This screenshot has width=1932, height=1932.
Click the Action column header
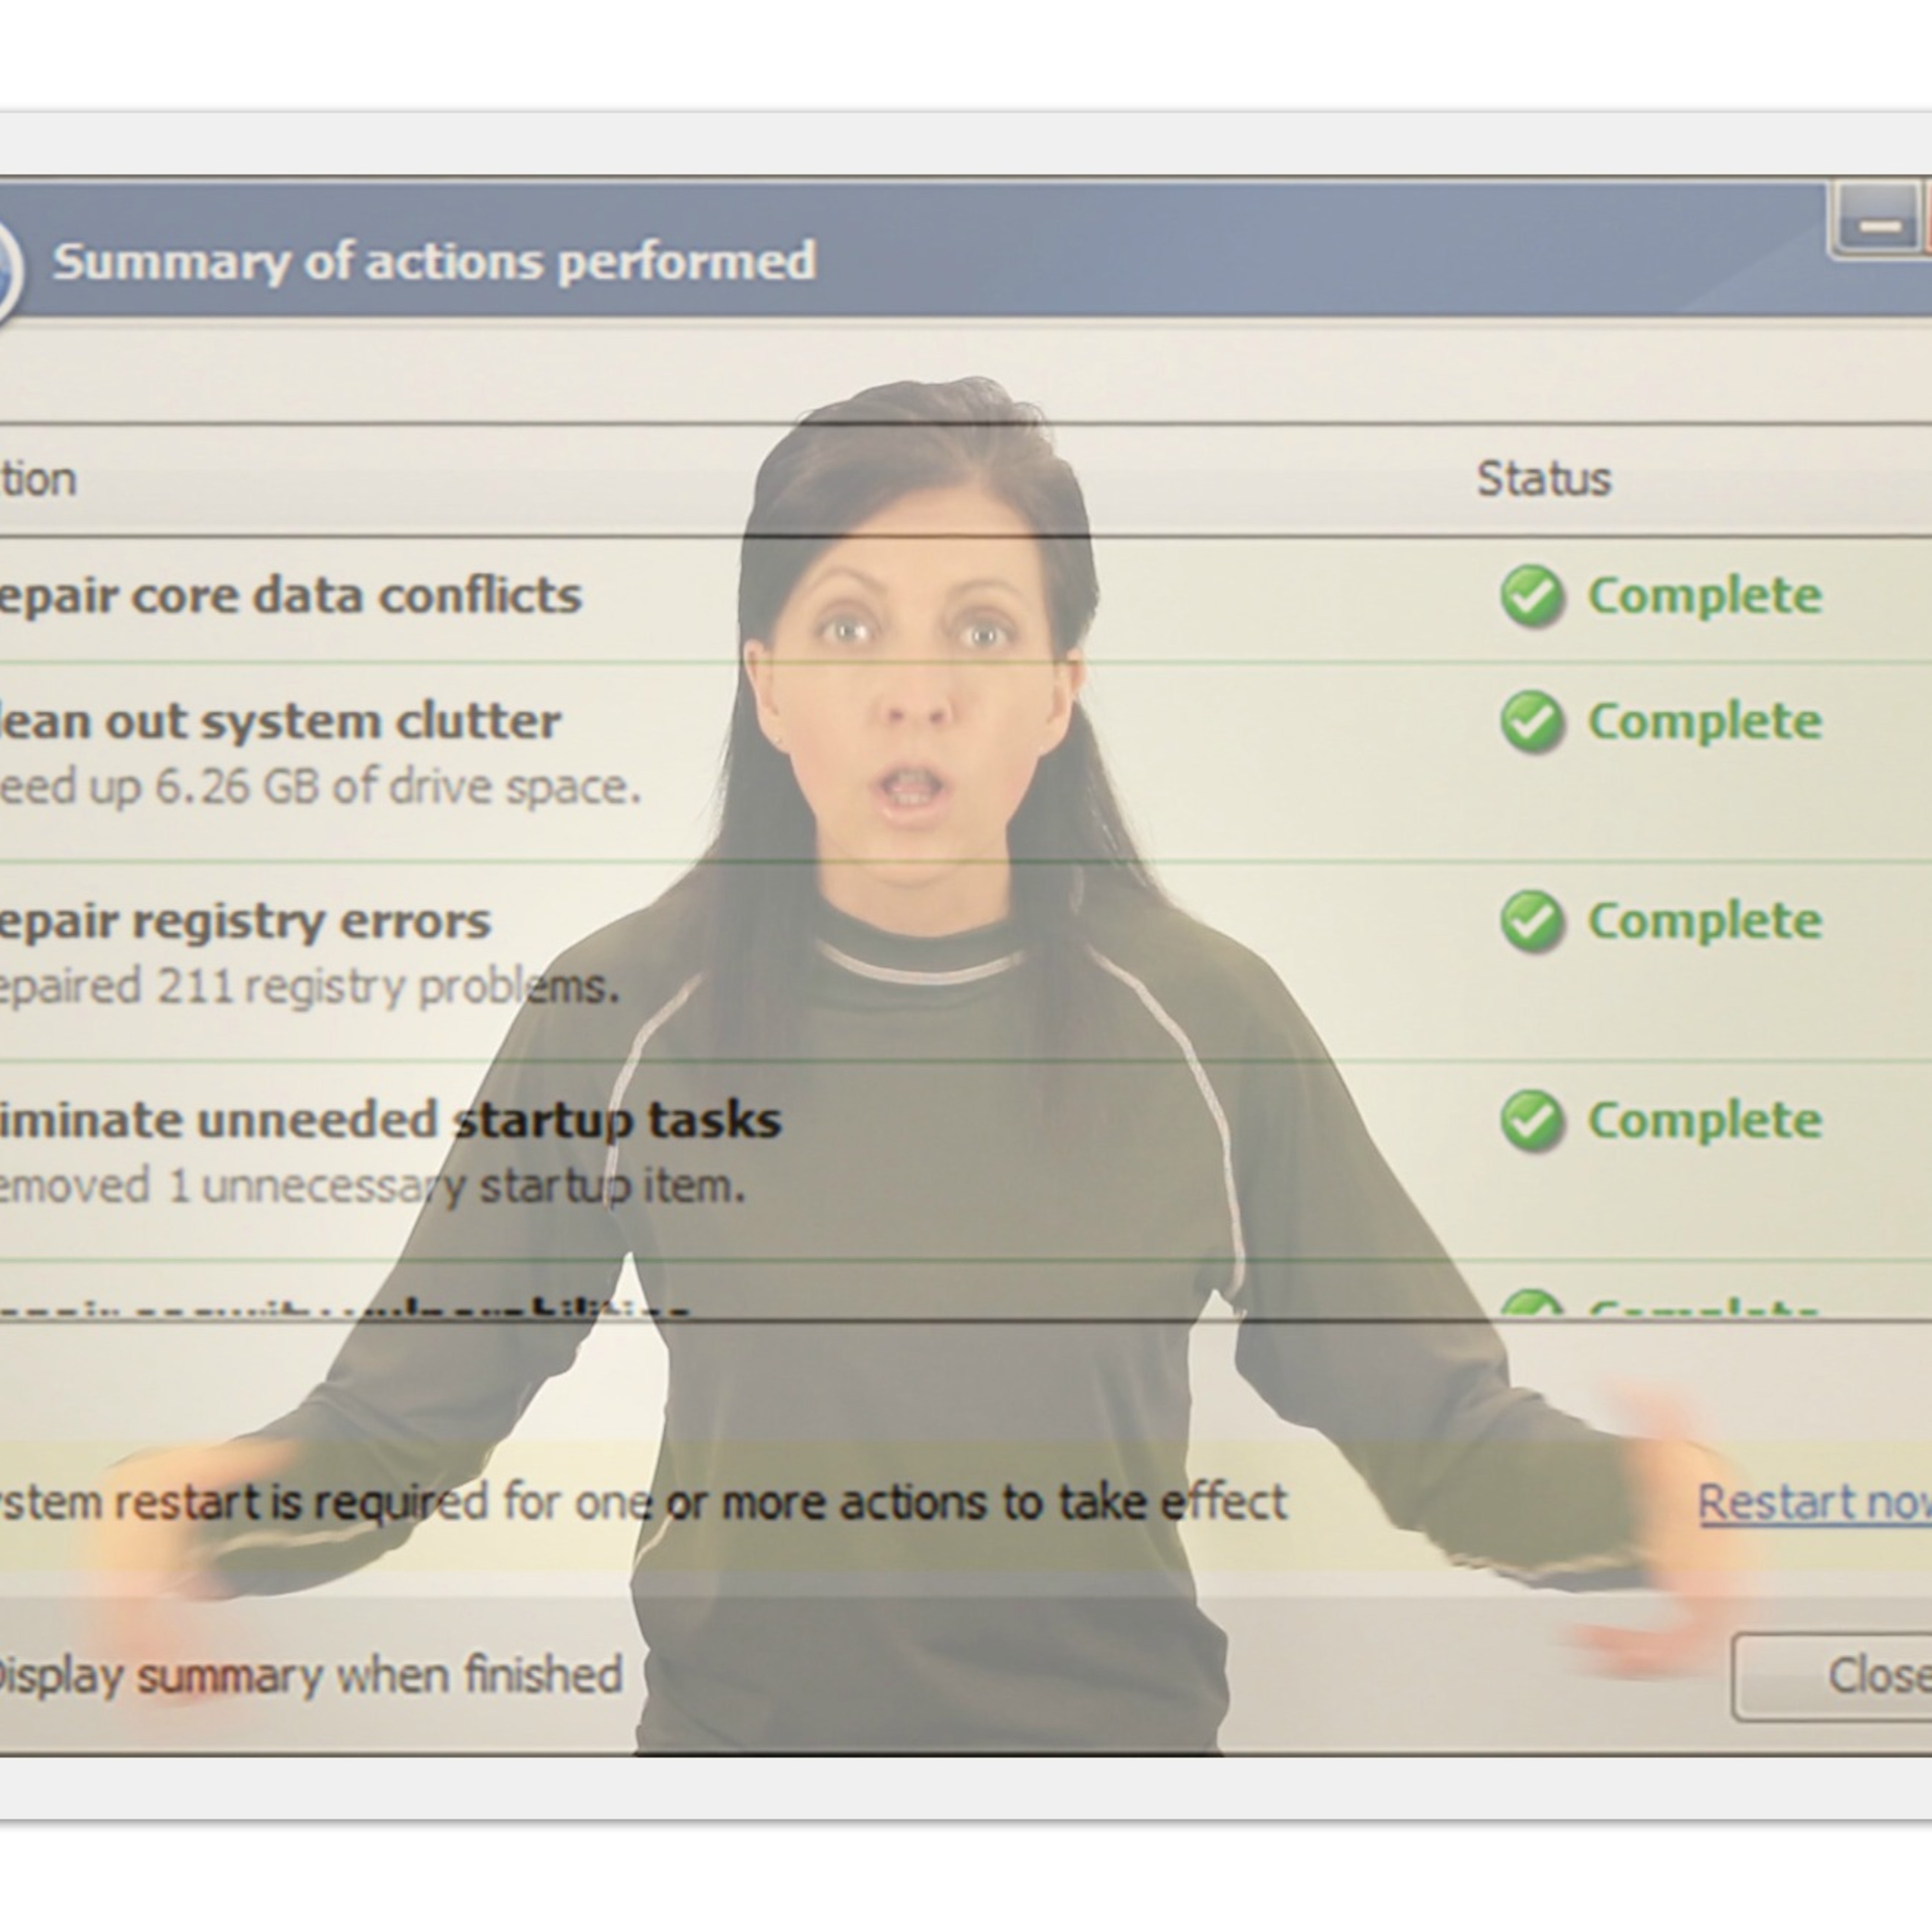[x=38, y=479]
